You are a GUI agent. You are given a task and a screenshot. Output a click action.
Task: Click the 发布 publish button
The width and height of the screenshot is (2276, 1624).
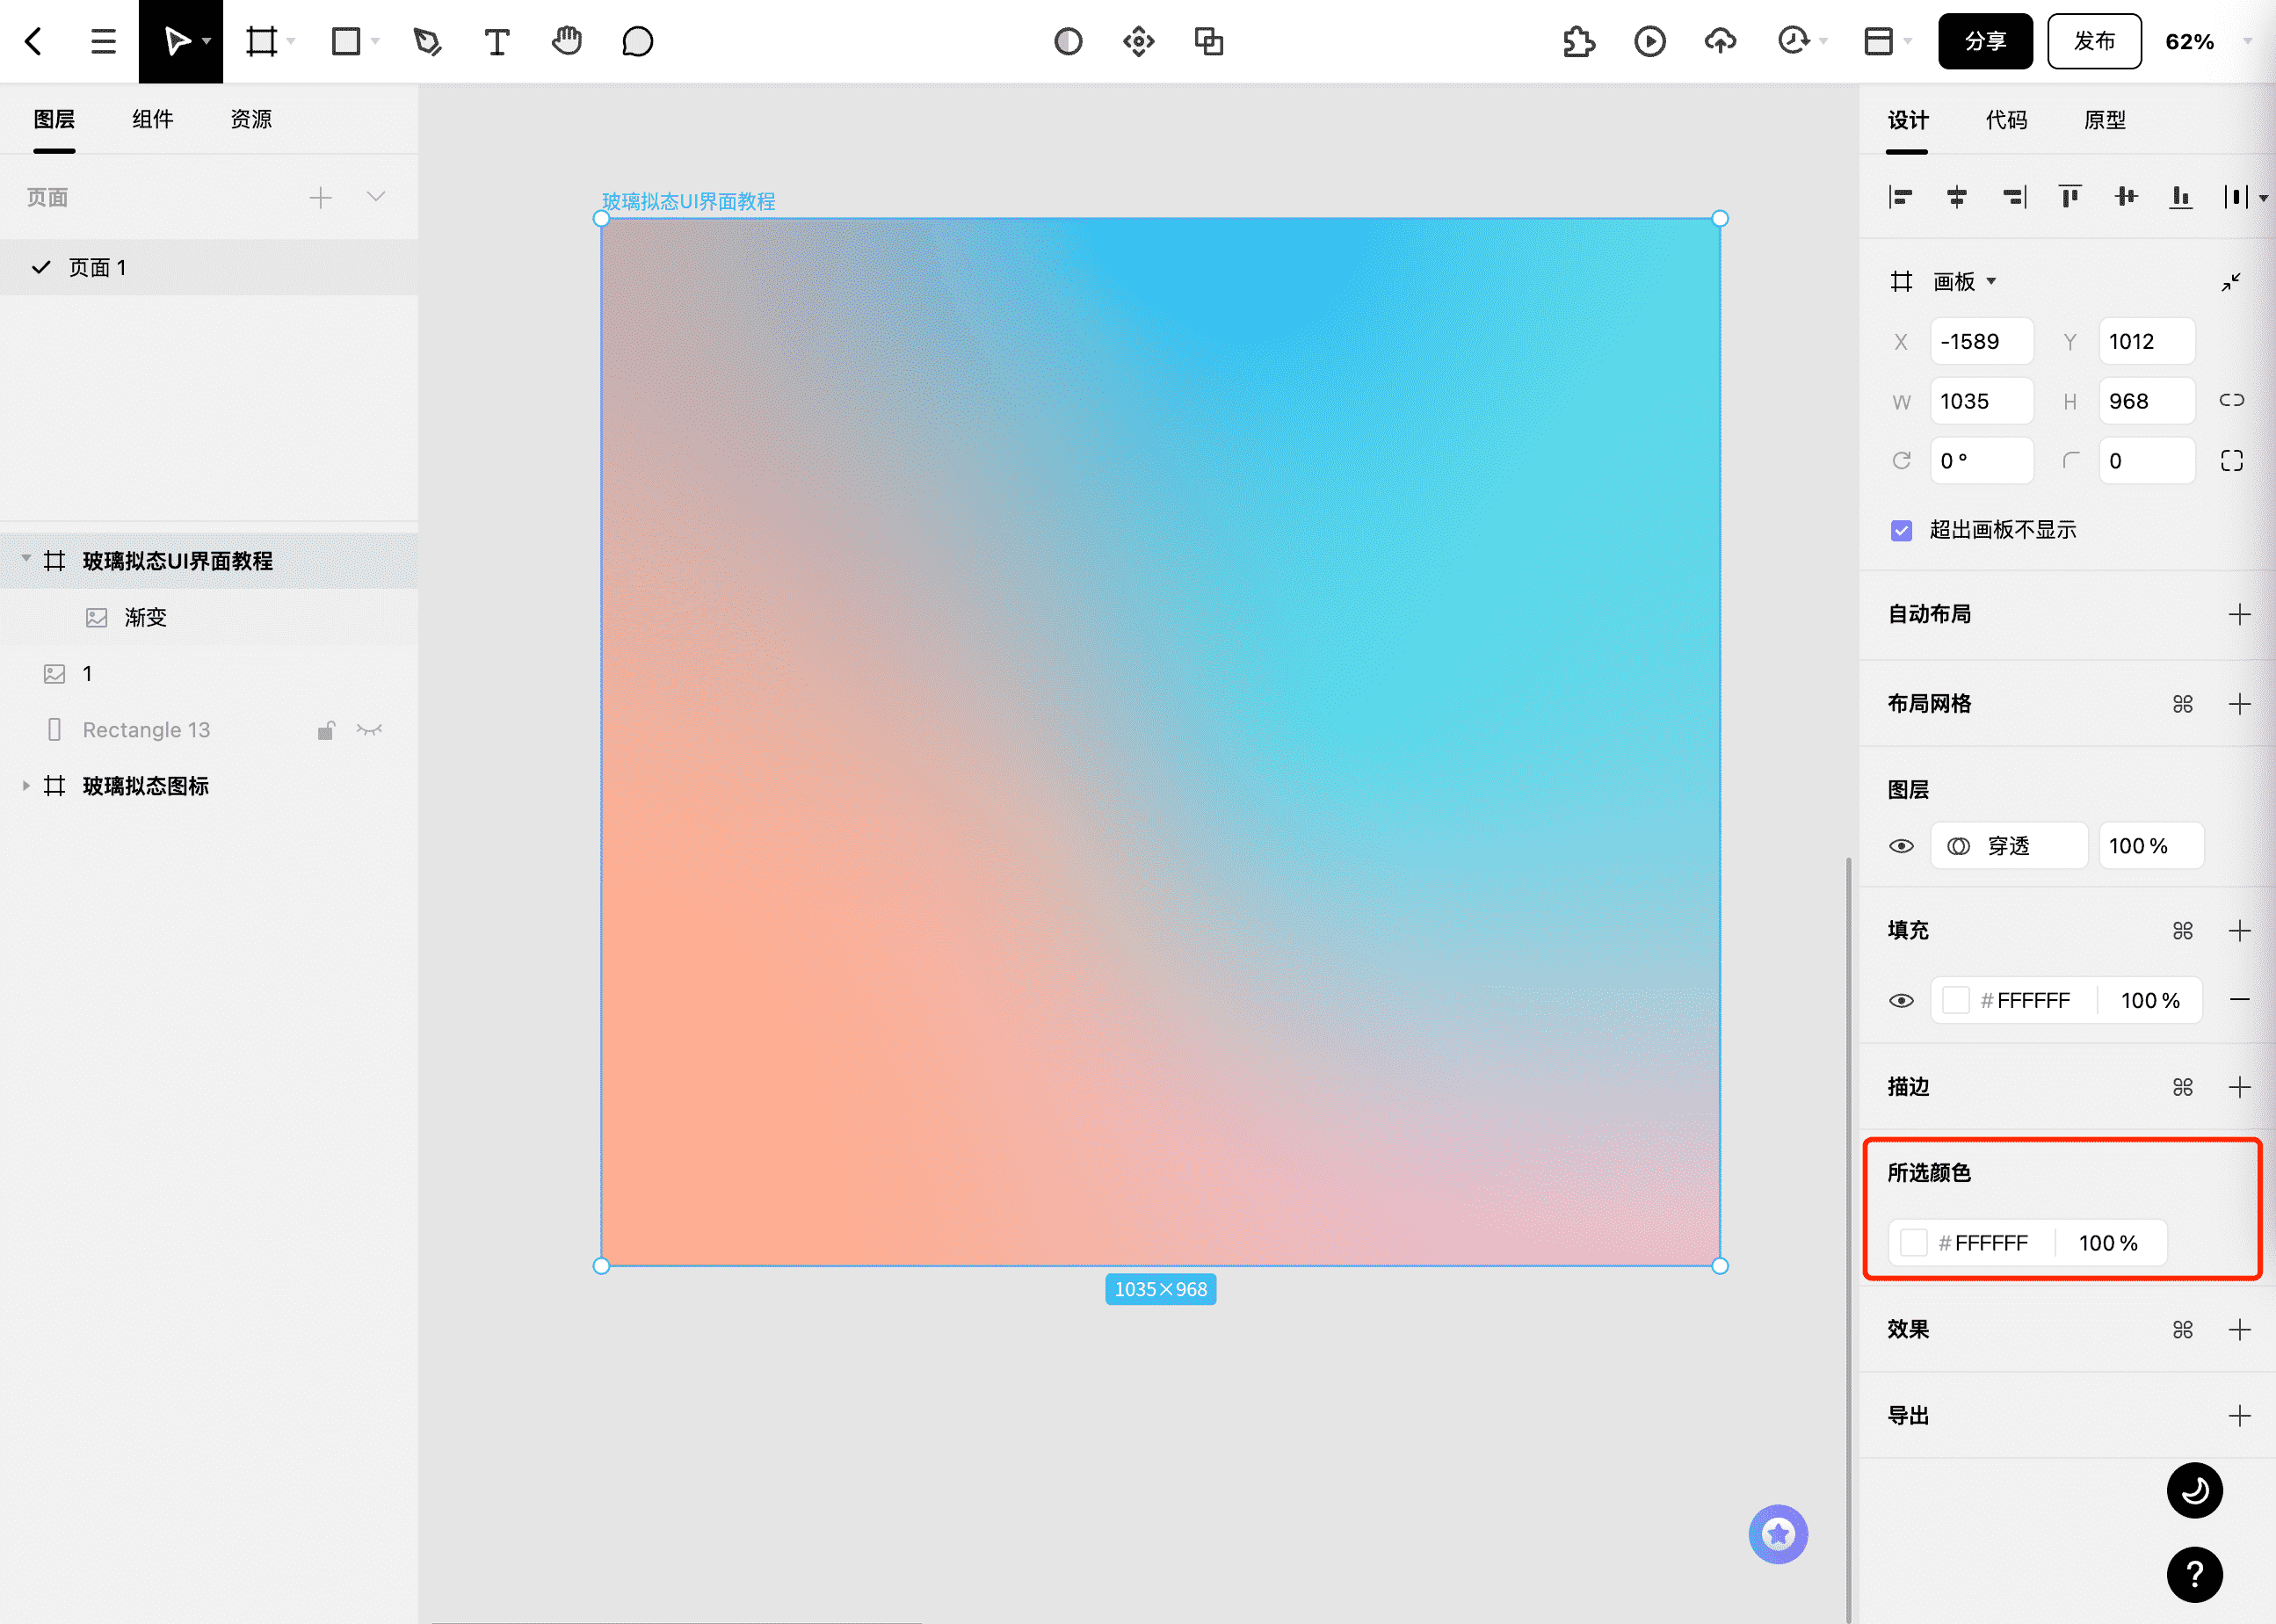tap(2094, 41)
